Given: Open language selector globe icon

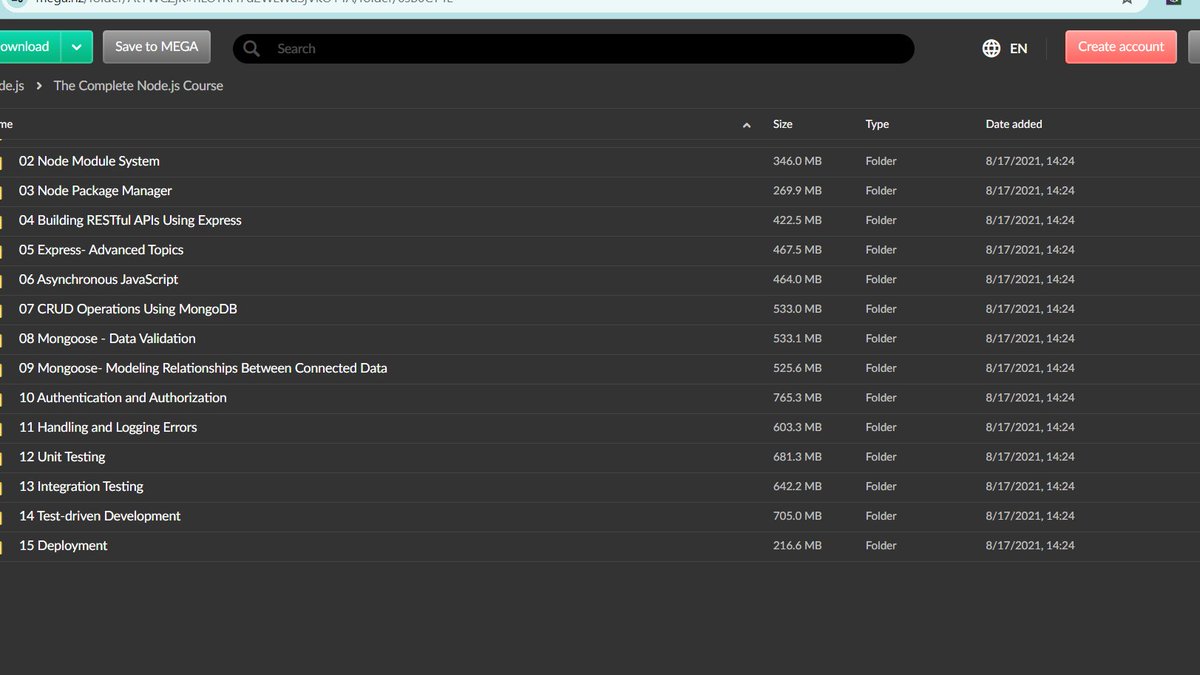Looking at the screenshot, I should [x=991, y=48].
